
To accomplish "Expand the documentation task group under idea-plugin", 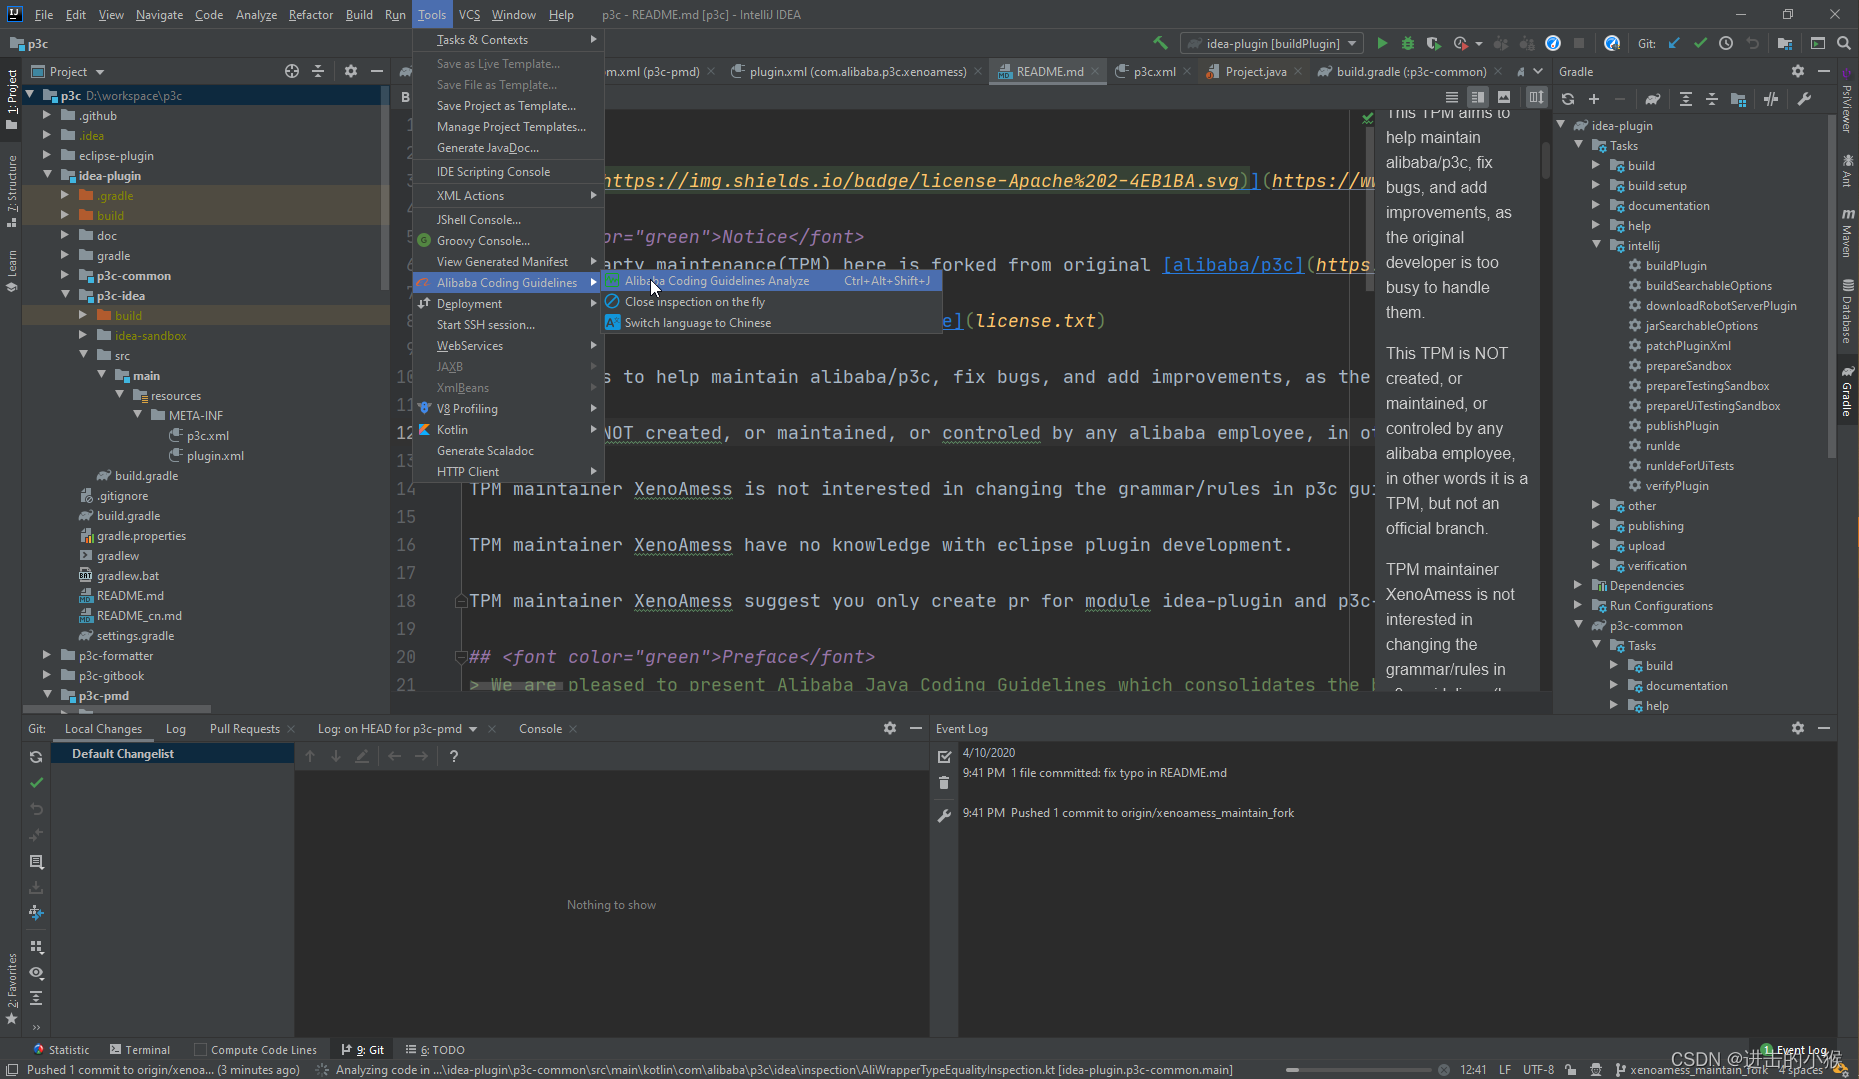I will [x=1597, y=205].
